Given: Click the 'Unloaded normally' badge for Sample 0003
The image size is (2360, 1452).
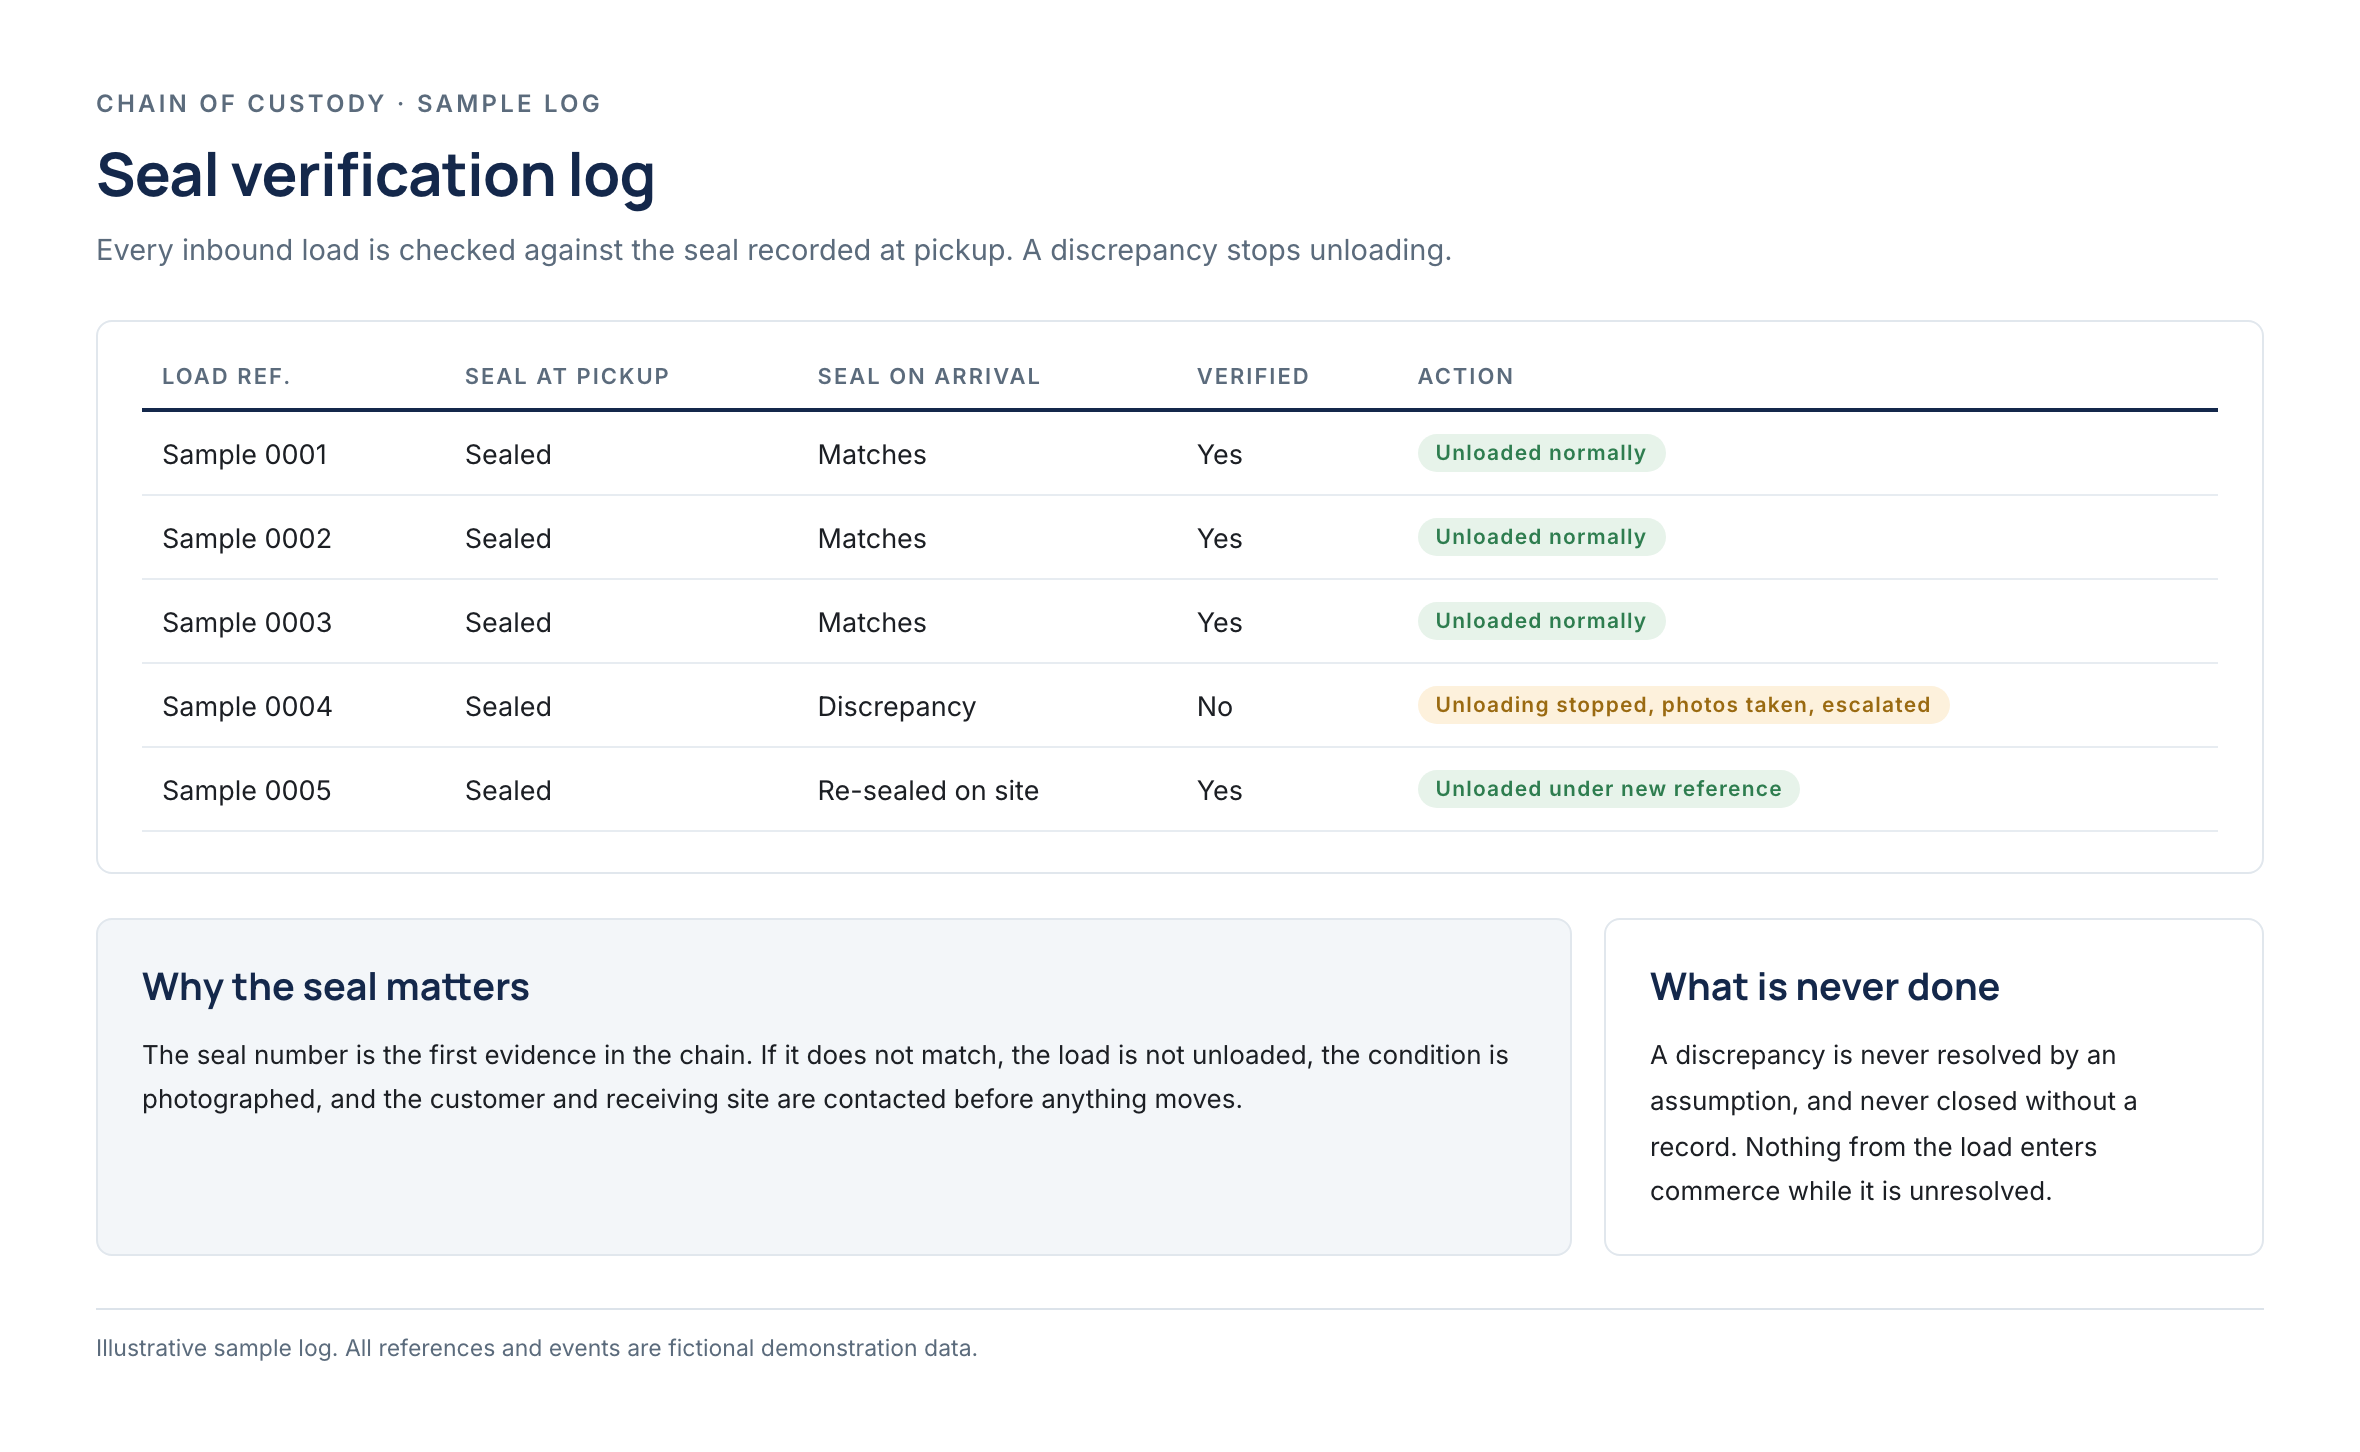Looking at the screenshot, I should pos(1541,621).
